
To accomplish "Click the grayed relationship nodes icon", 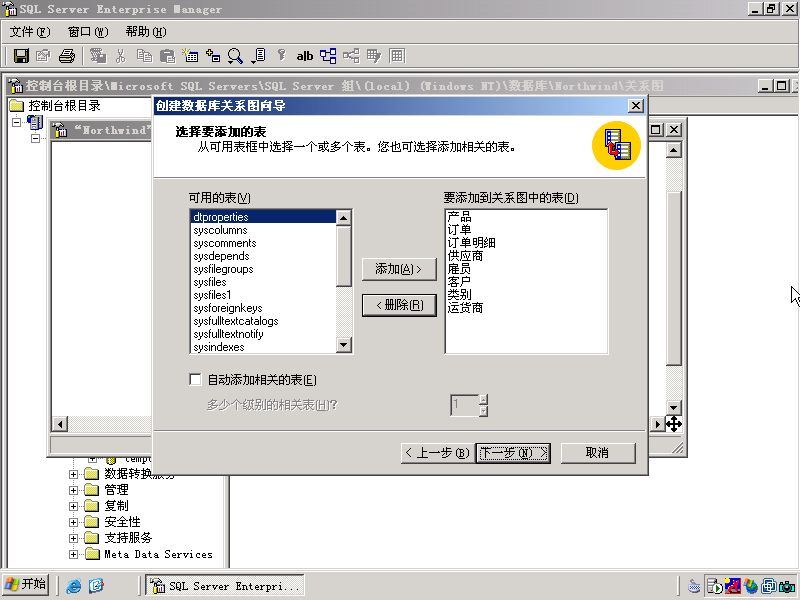I will tap(351, 56).
